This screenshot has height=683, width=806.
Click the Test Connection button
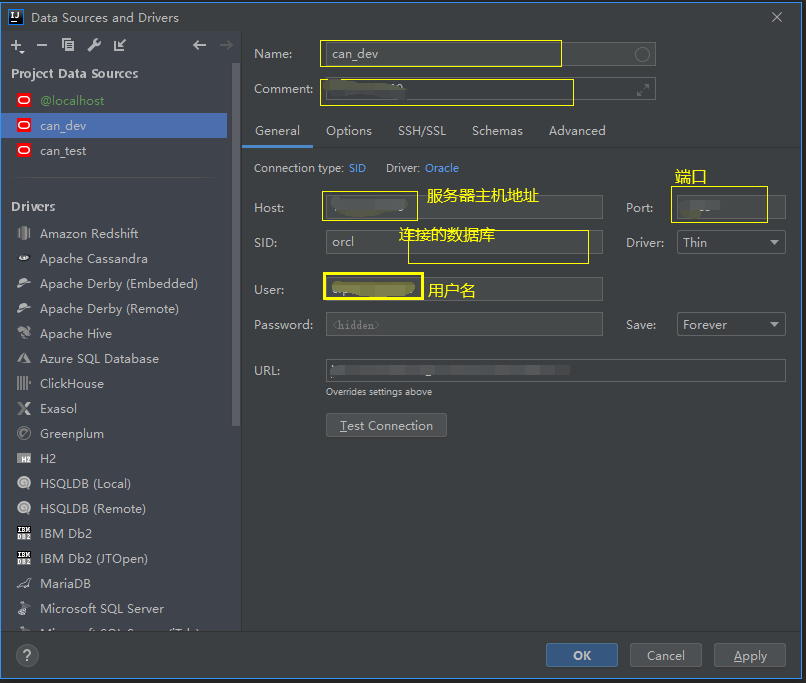386,426
